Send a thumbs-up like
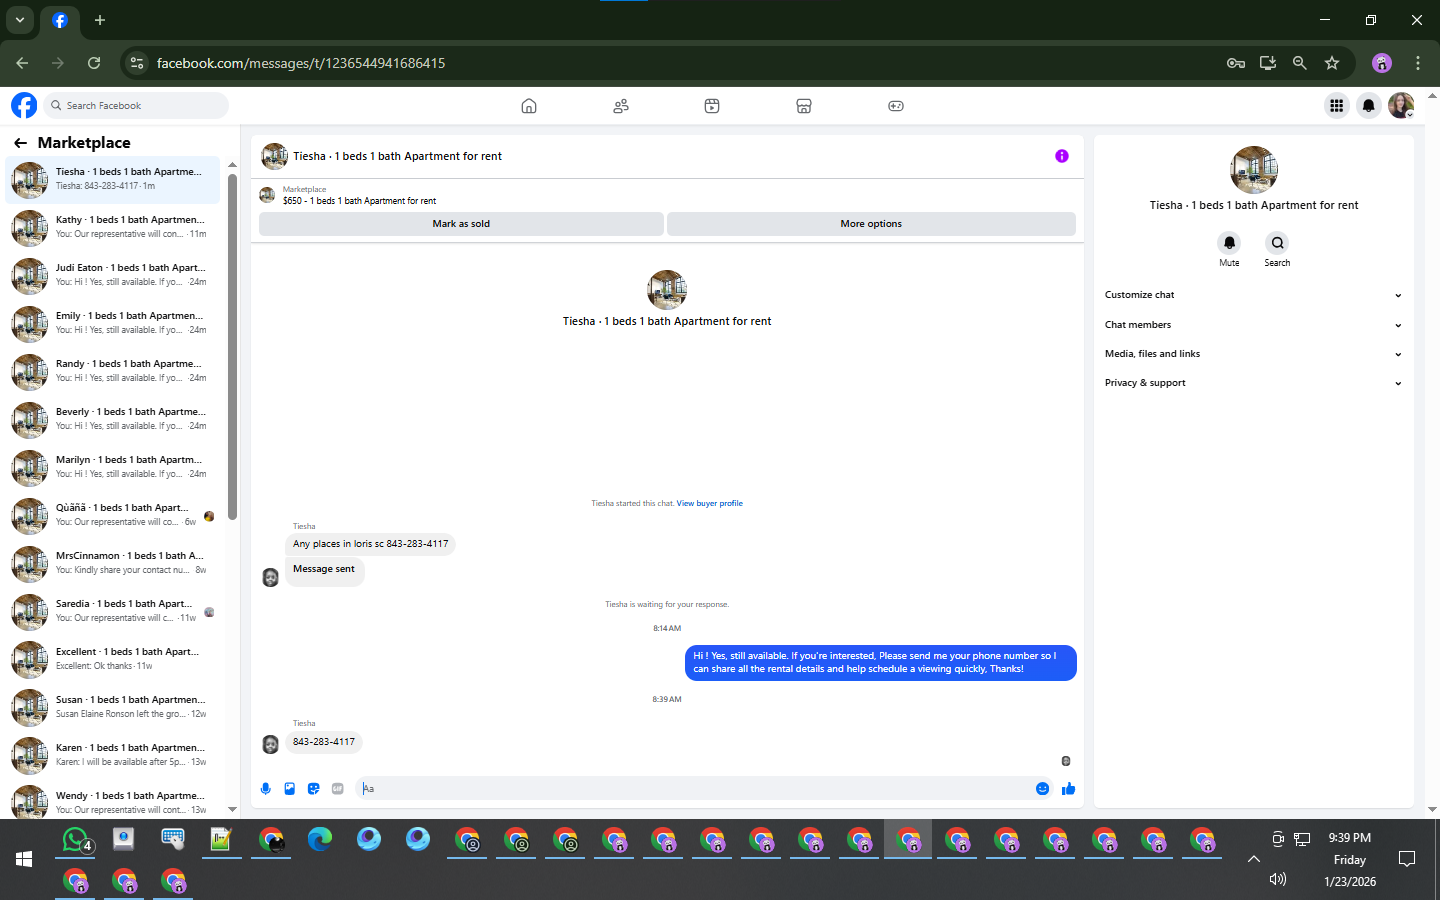The height and width of the screenshot is (900, 1440). (1068, 789)
